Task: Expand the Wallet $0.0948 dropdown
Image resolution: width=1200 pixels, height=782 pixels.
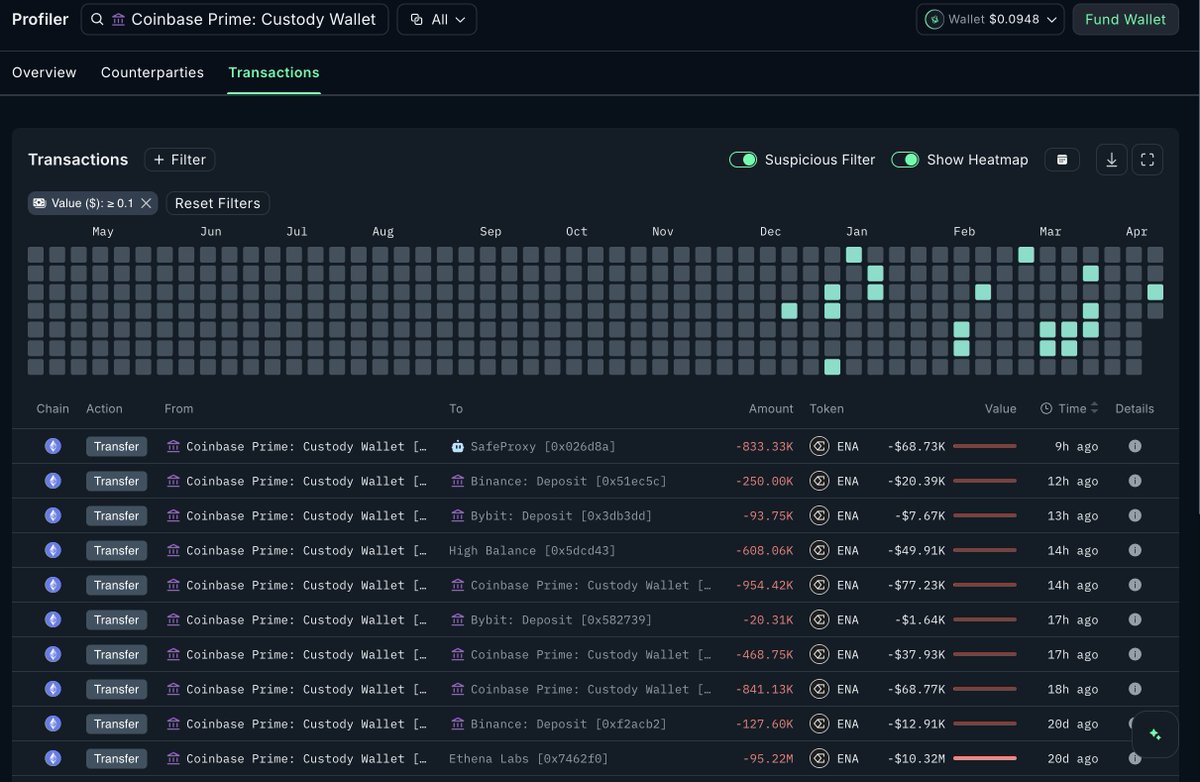Action: point(990,19)
